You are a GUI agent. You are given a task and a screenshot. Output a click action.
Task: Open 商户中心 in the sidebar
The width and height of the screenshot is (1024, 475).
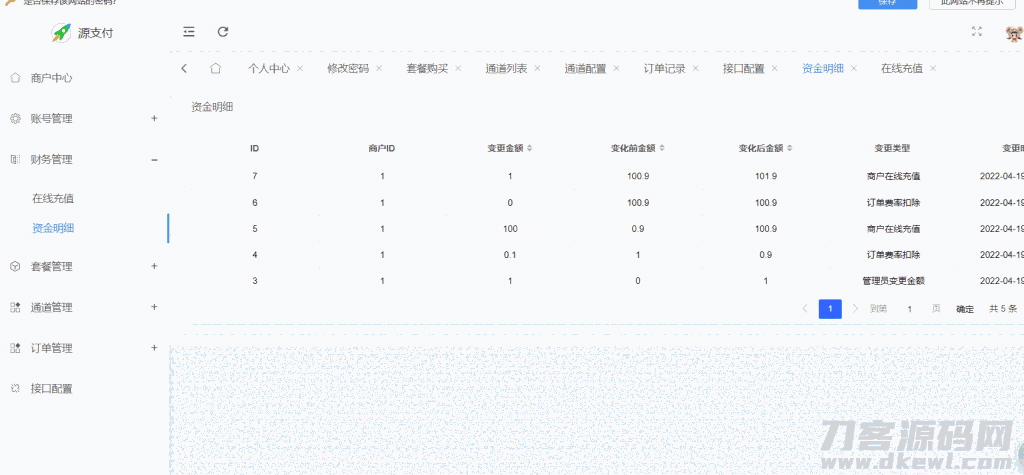[x=52, y=78]
